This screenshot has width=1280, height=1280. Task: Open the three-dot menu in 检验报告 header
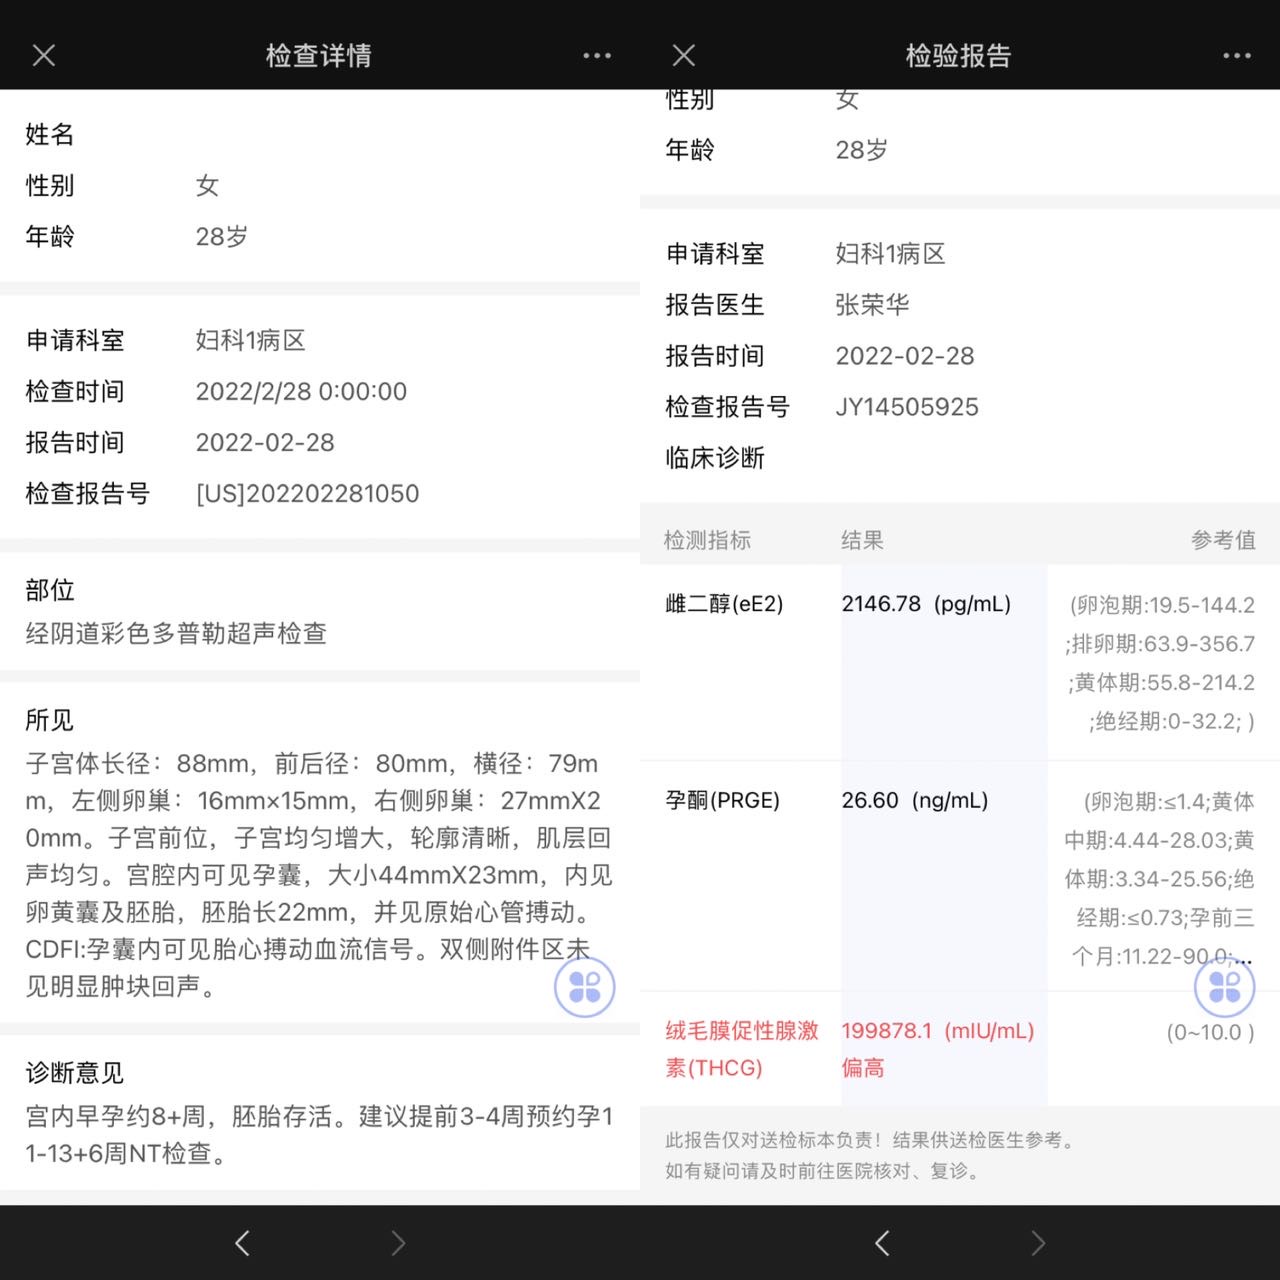point(1237,56)
